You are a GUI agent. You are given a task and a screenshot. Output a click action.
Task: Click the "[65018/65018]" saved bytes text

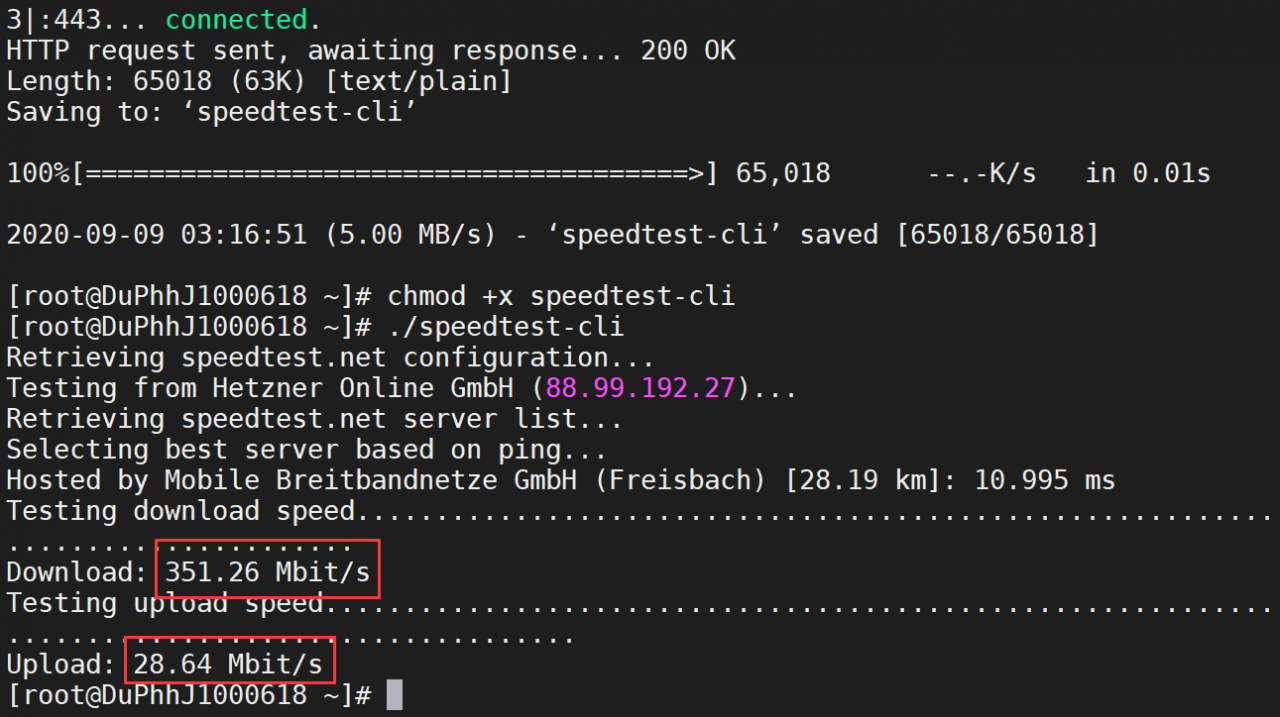997,235
